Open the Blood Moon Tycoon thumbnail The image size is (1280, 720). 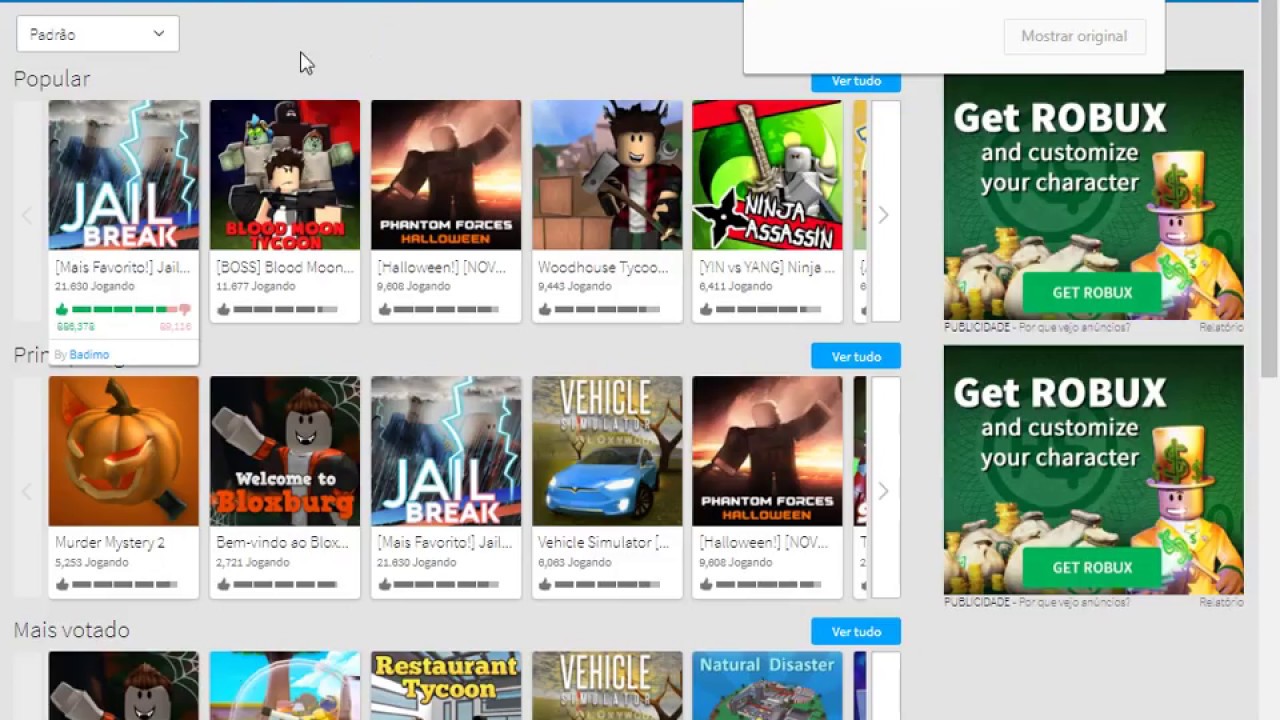(285, 175)
